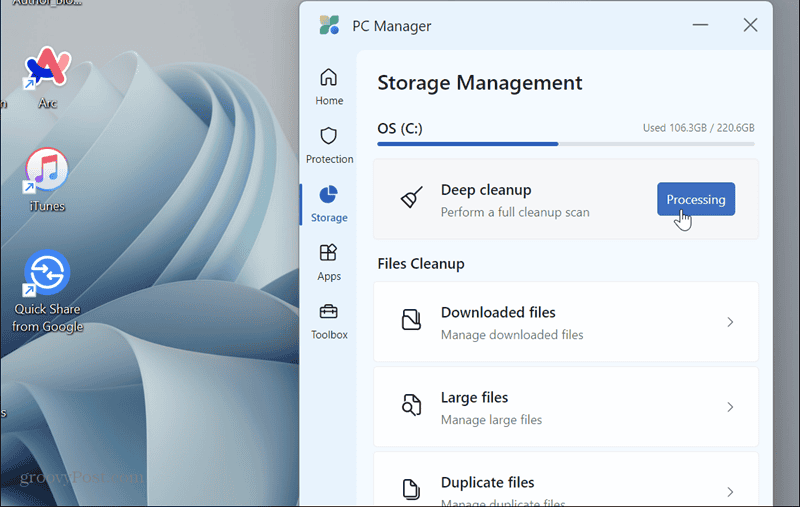Image resolution: width=800 pixels, height=507 pixels.
Task: Click the Deep cleanup broom icon
Action: (411, 197)
